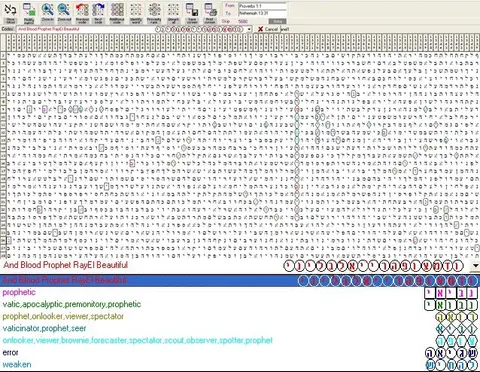
Task: Select the 'prophetic' purple list row
Action: [240, 292]
